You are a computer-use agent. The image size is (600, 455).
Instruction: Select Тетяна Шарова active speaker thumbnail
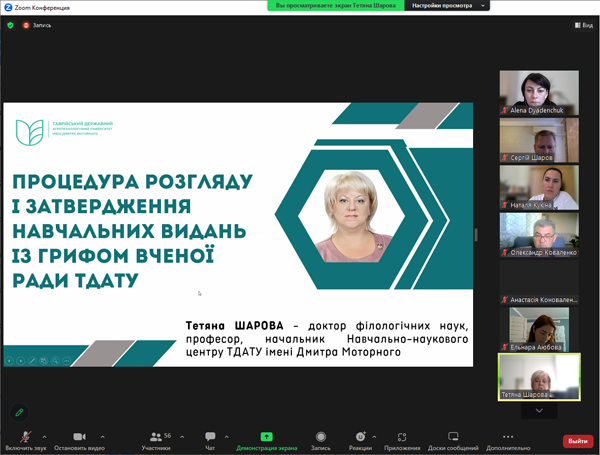pyautogui.click(x=539, y=377)
